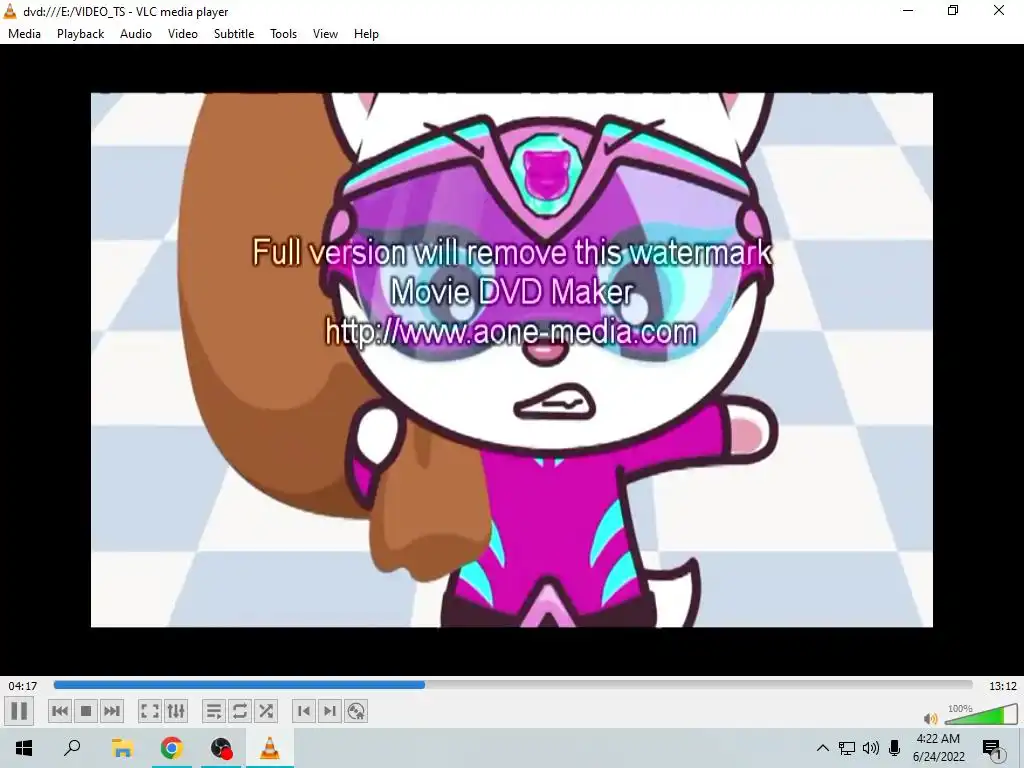Close the VLC media player window
This screenshot has width=1024, height=768.
(x=999, y=10)
